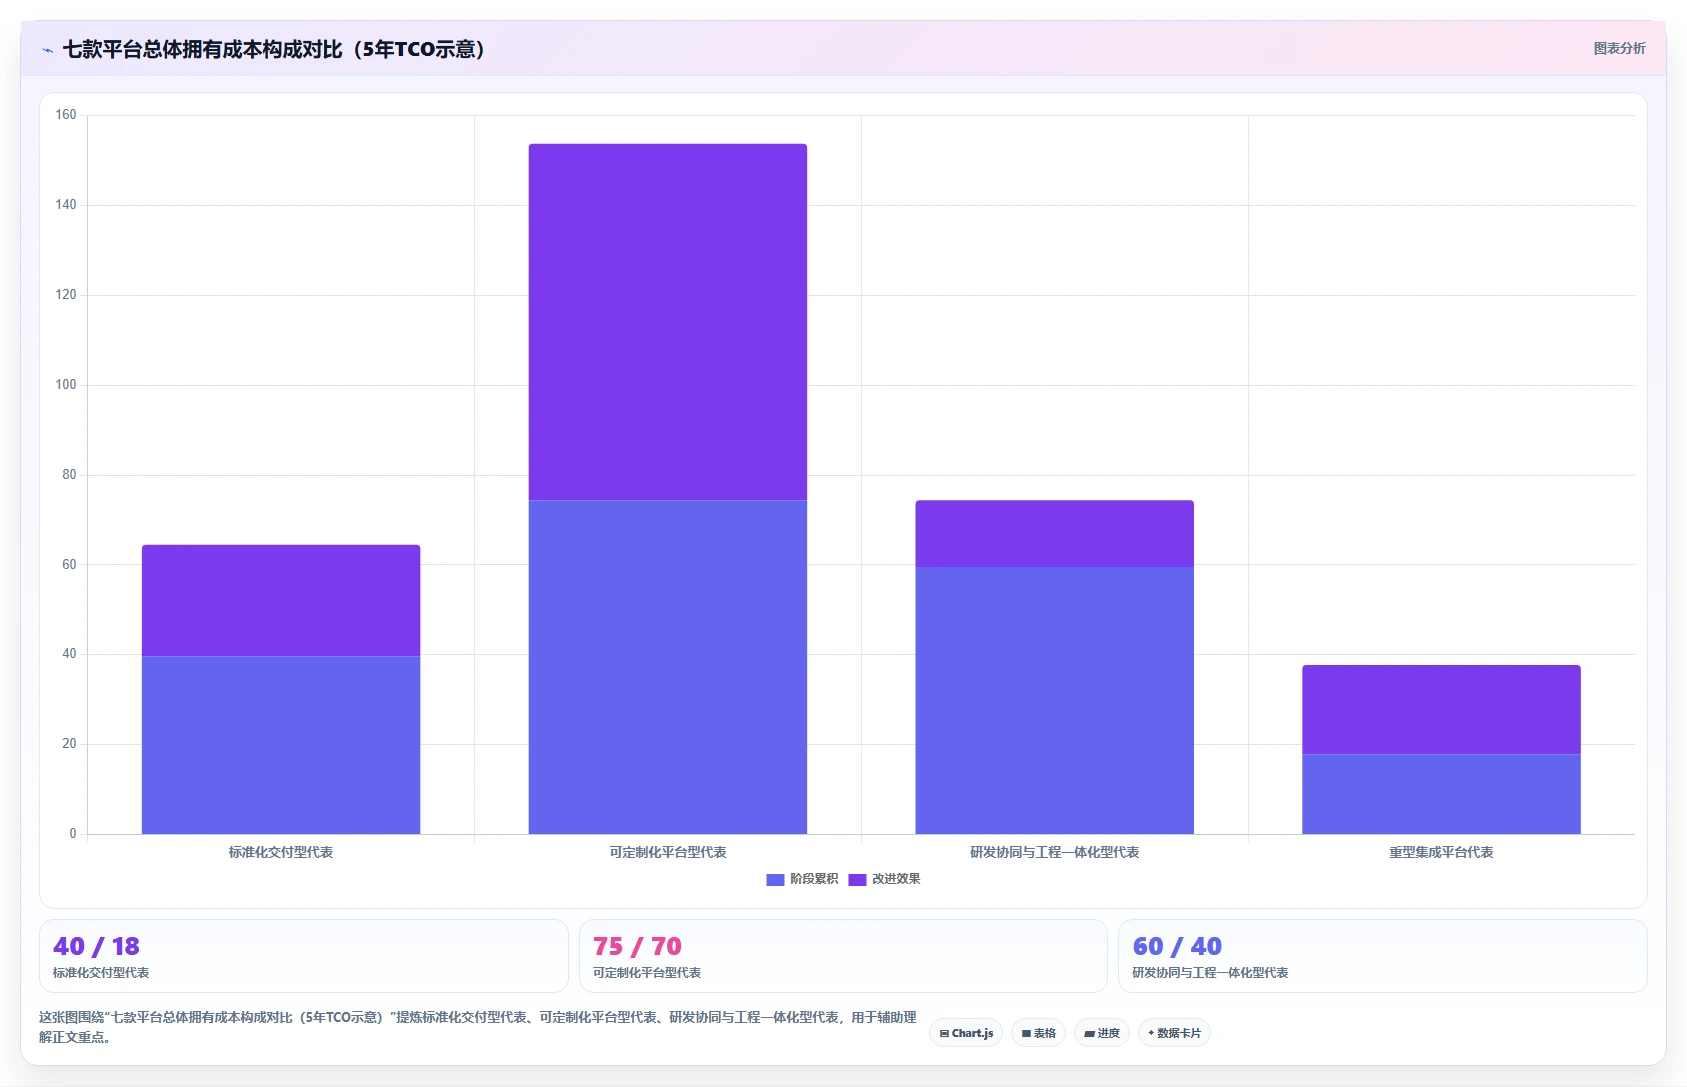
Task: Click the Chart.js tag chip
Action: point(966,1033)
